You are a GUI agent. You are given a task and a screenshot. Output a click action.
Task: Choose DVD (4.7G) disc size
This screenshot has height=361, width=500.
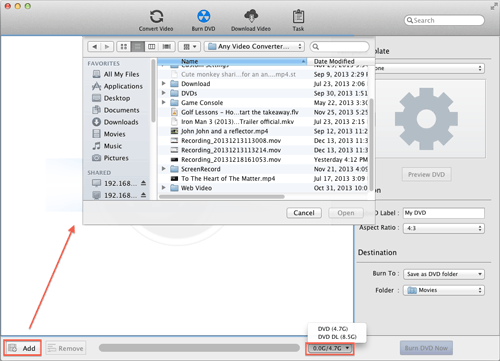tap(333, 329)
